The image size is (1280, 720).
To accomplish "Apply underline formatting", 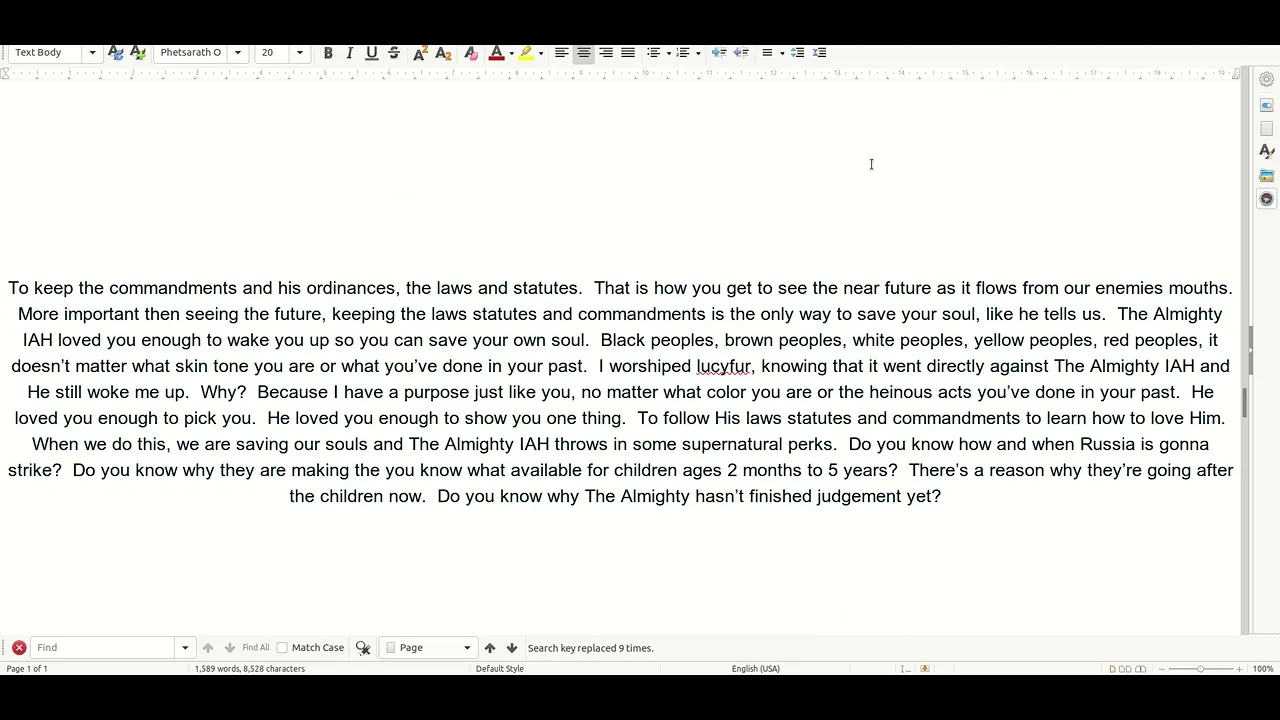I will tap(372, 53).
